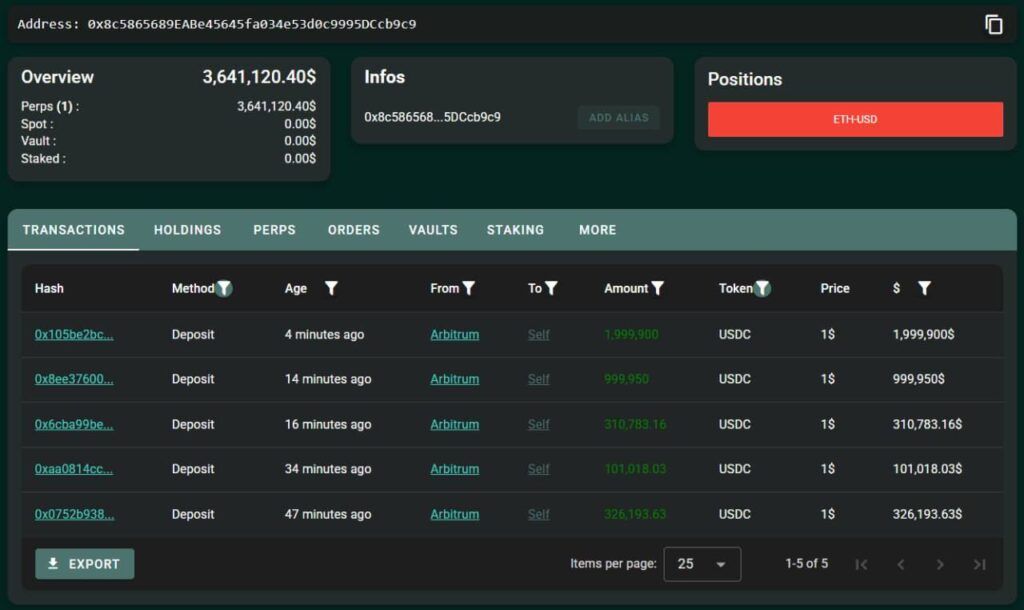The image size is (1024, 610).
Task: Click the Add Alias button
Action: coord(618,118)
